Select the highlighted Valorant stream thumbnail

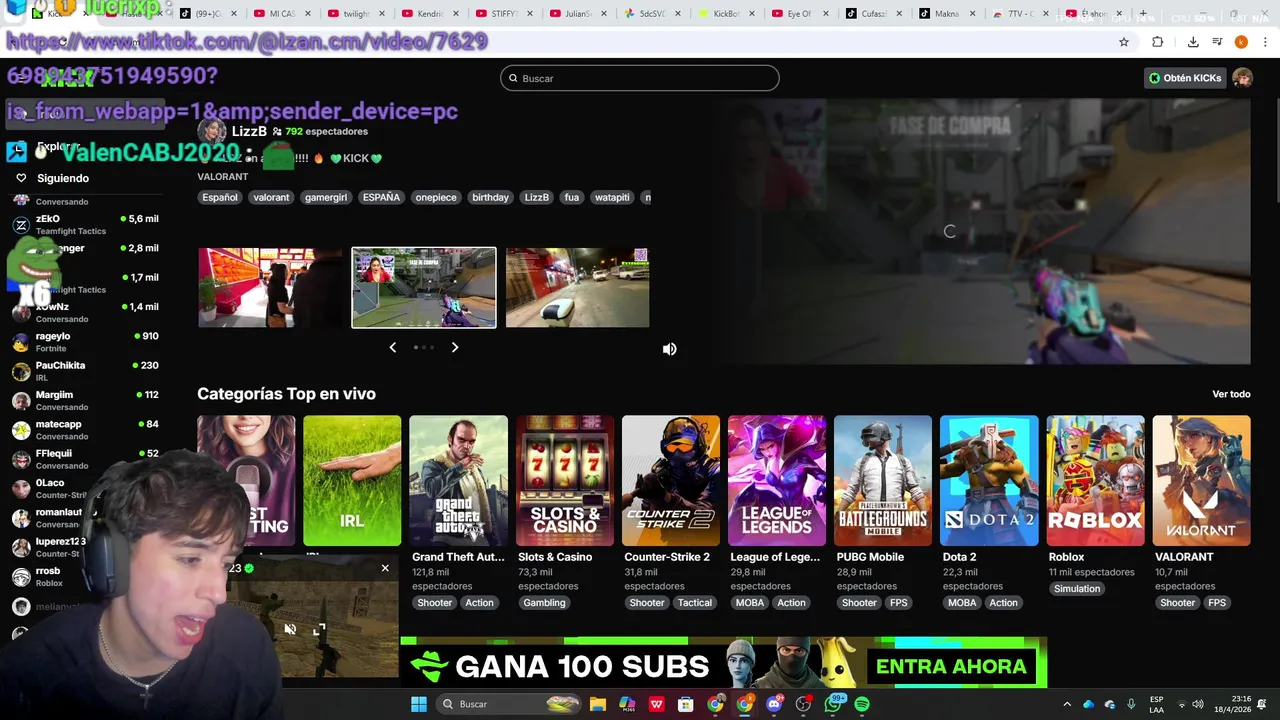point(423,287)
